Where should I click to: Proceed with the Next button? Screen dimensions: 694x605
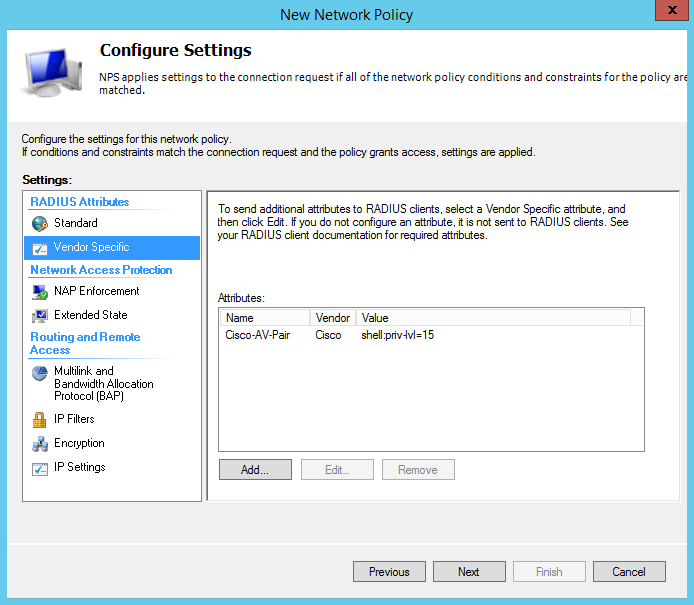pos(469,572)
